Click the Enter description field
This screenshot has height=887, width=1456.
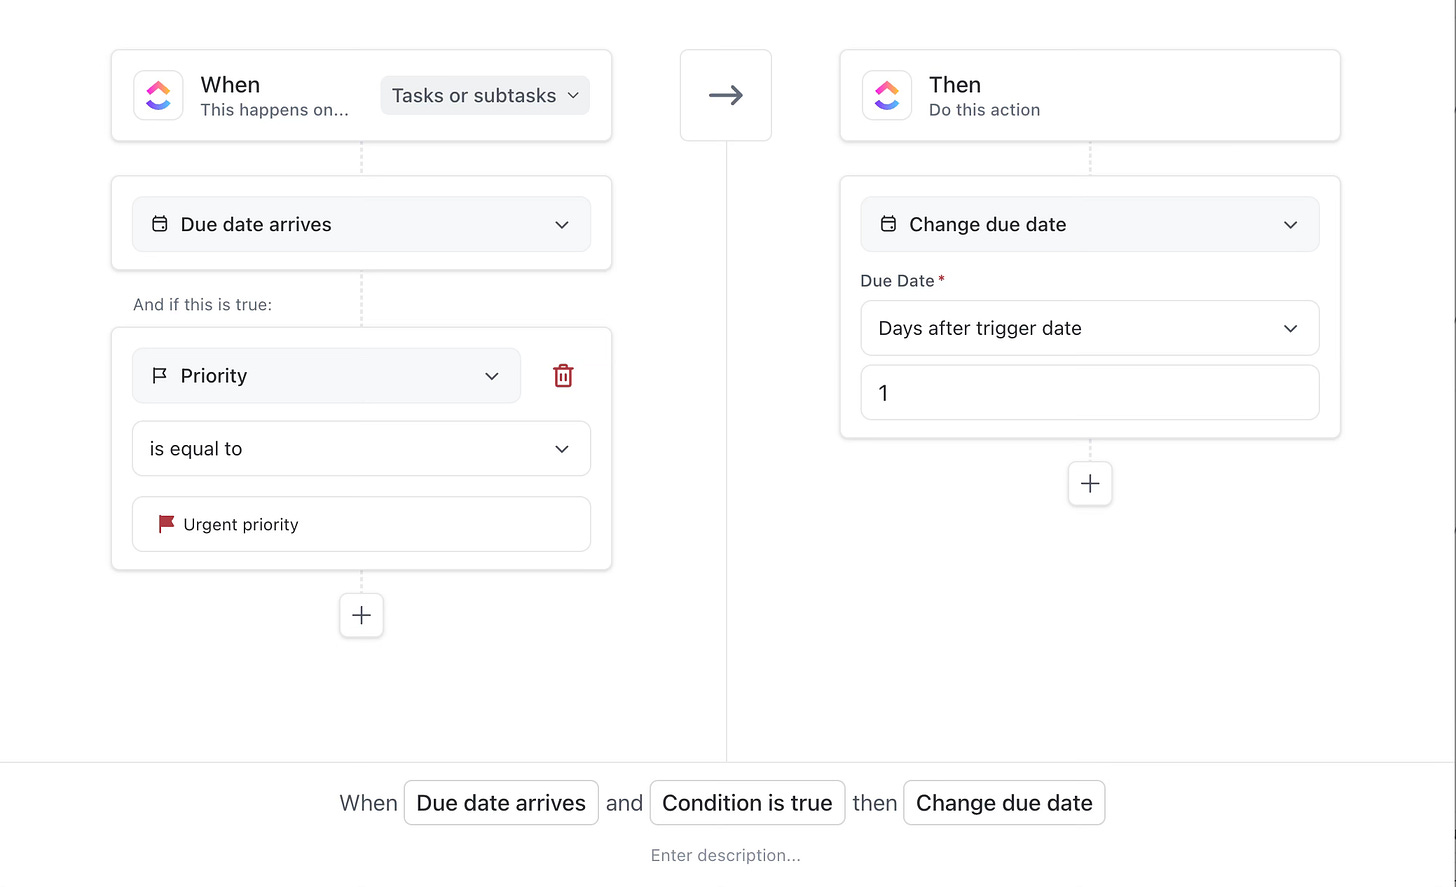(726, 855)
